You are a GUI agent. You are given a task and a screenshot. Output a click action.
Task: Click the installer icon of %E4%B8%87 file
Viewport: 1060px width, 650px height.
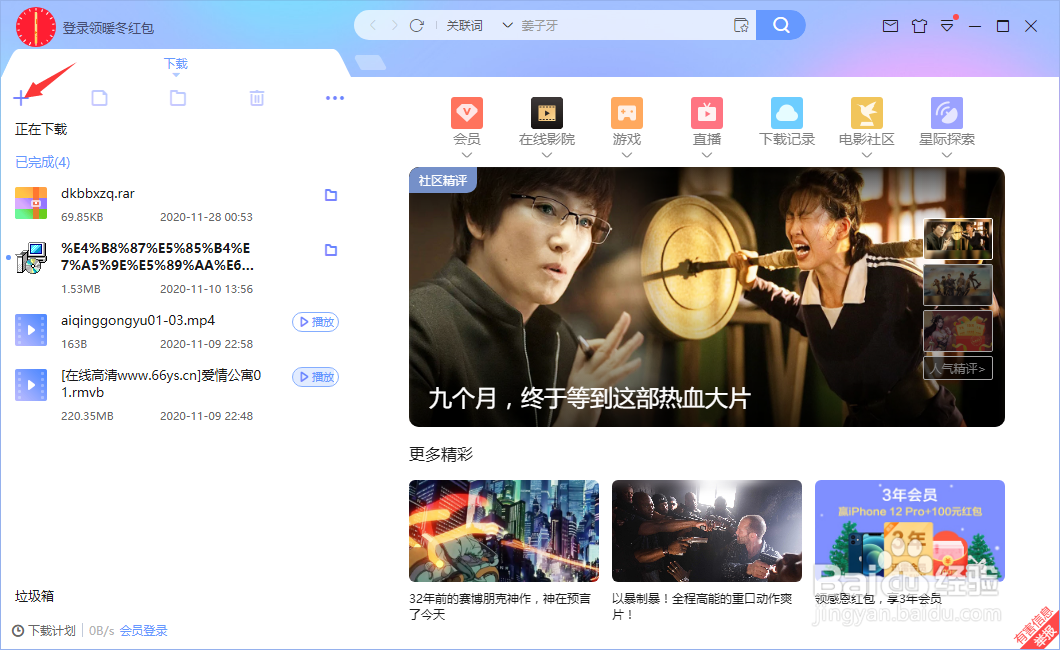pos(31,257)
